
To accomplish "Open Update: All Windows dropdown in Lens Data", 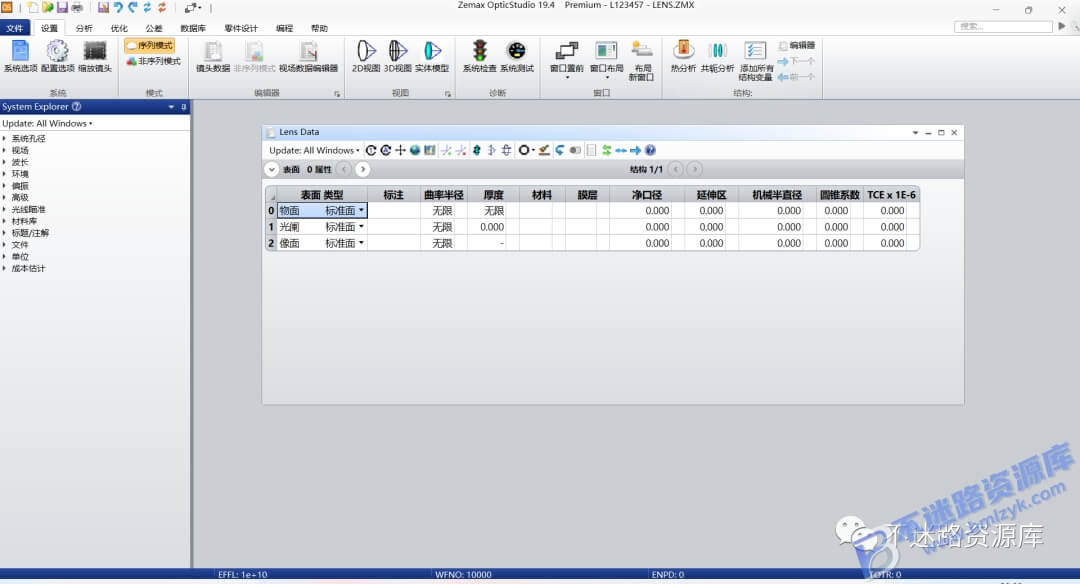I will (x=314, y=150).
